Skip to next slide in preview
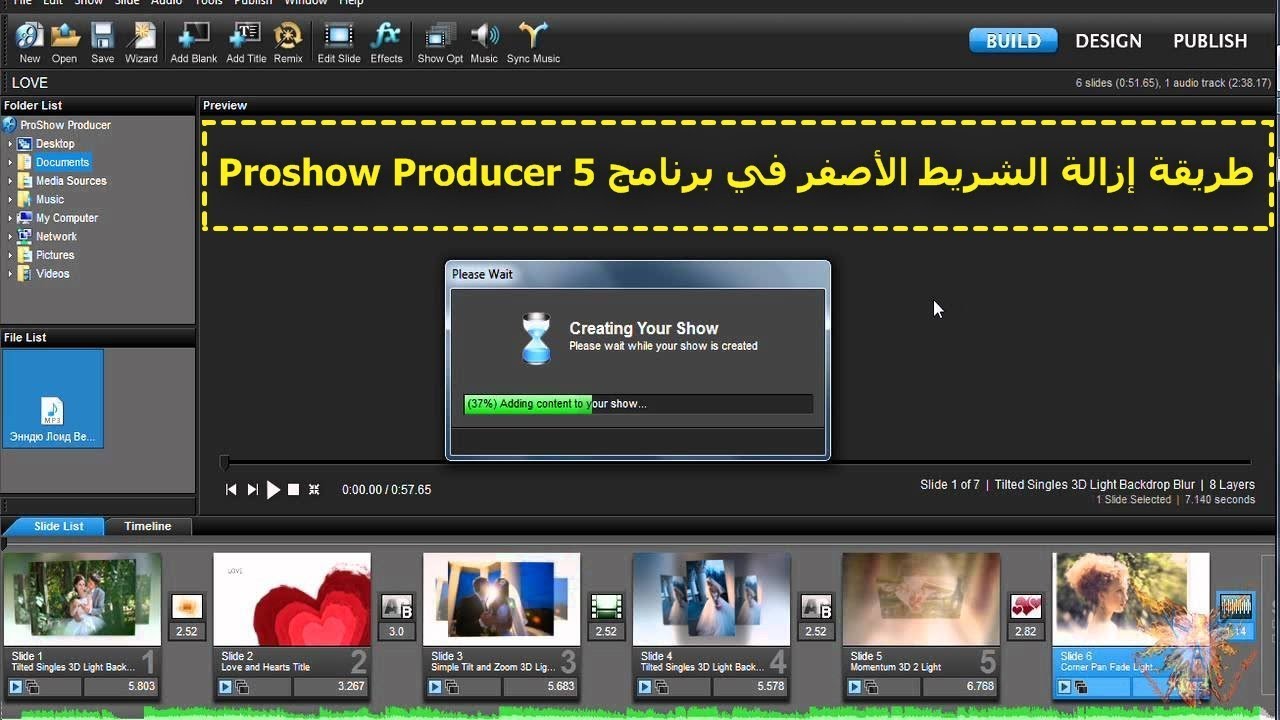Image resolution: width=1280 pixels, height=720 pixels. coord(252,490)
